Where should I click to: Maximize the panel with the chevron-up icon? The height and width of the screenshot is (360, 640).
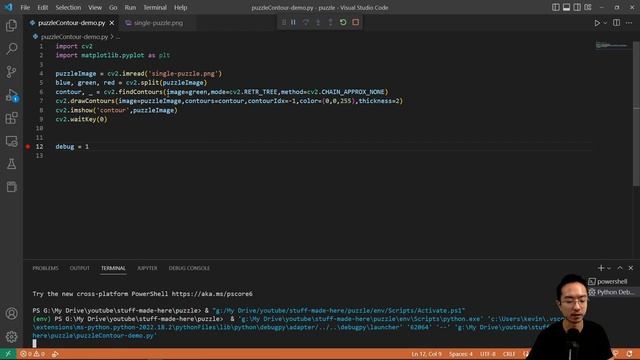pyautogui.click(x=620, y=268)
